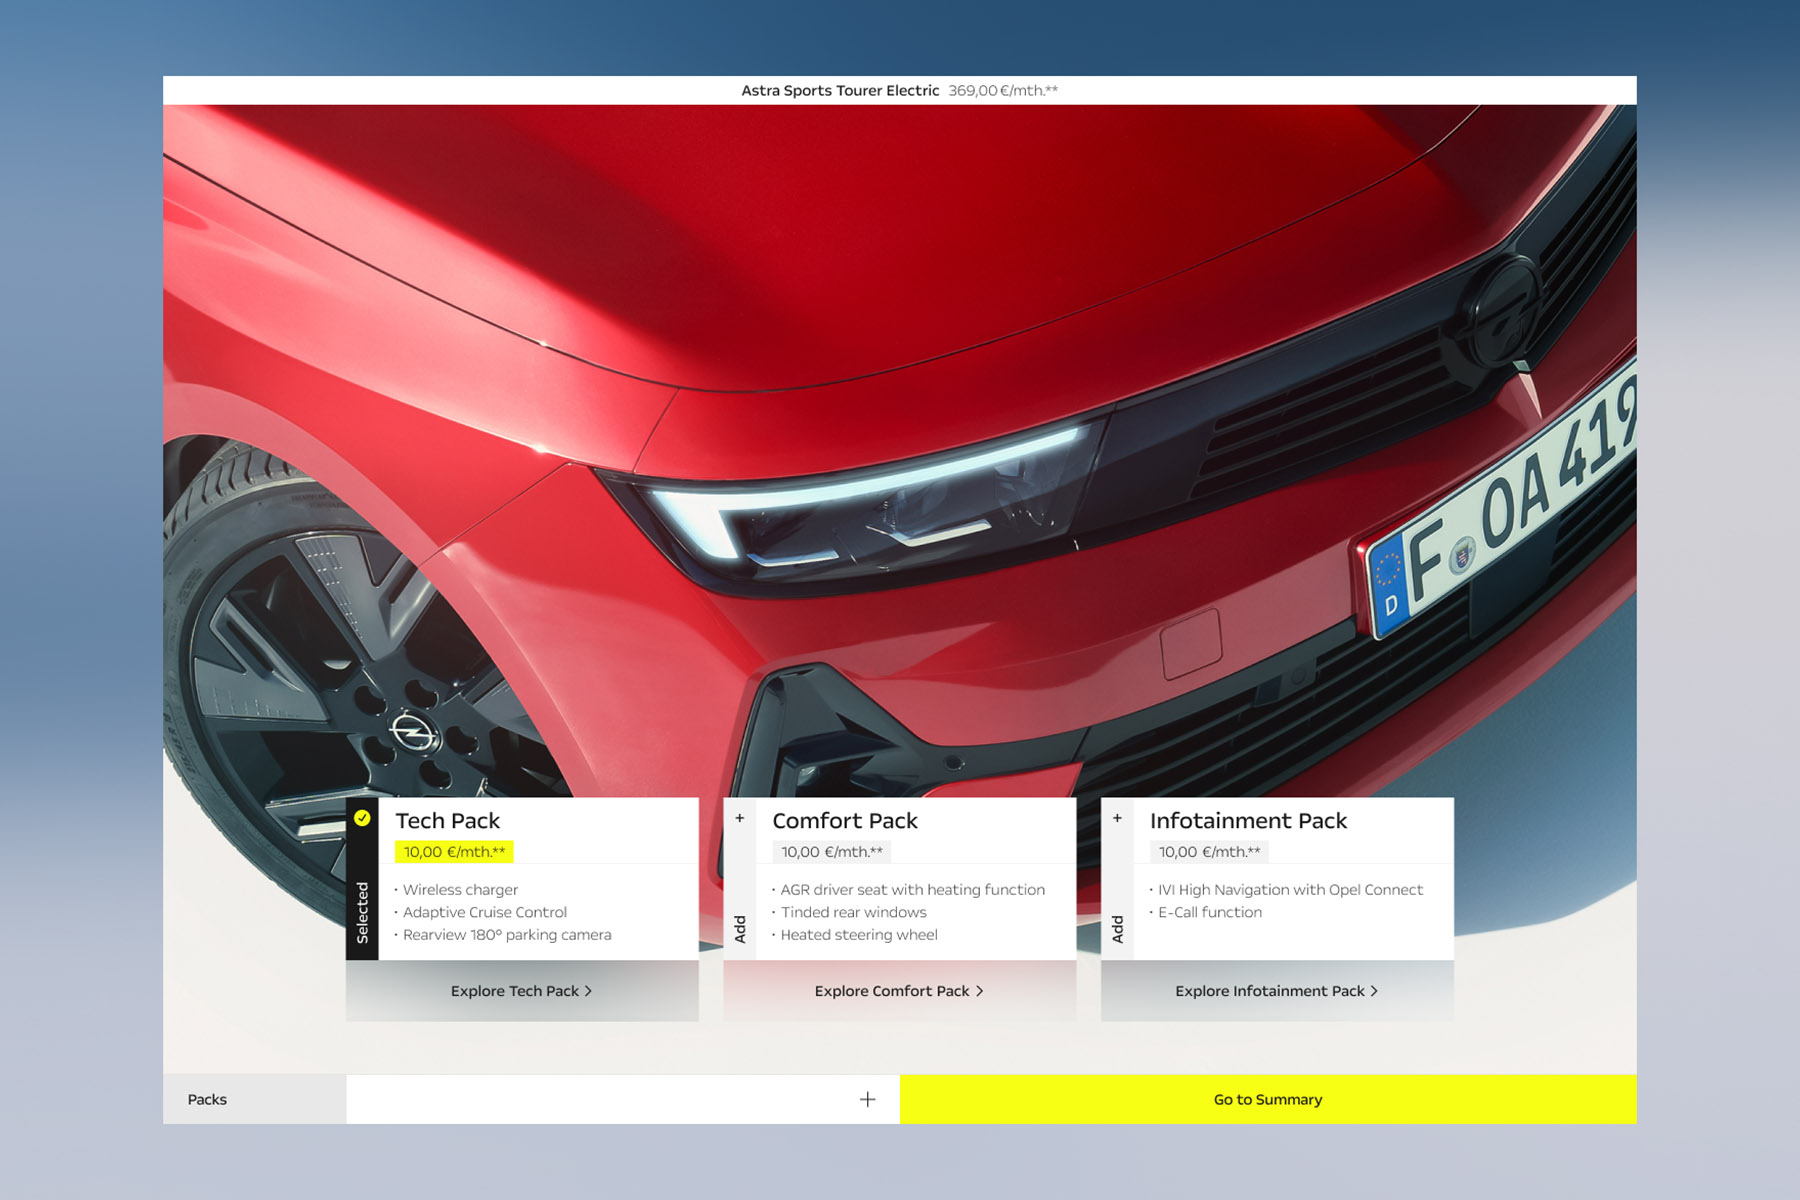Deselect the Tech Pack checkmark icon
Screen dimensions: 1800x1200
click(362, 818)
